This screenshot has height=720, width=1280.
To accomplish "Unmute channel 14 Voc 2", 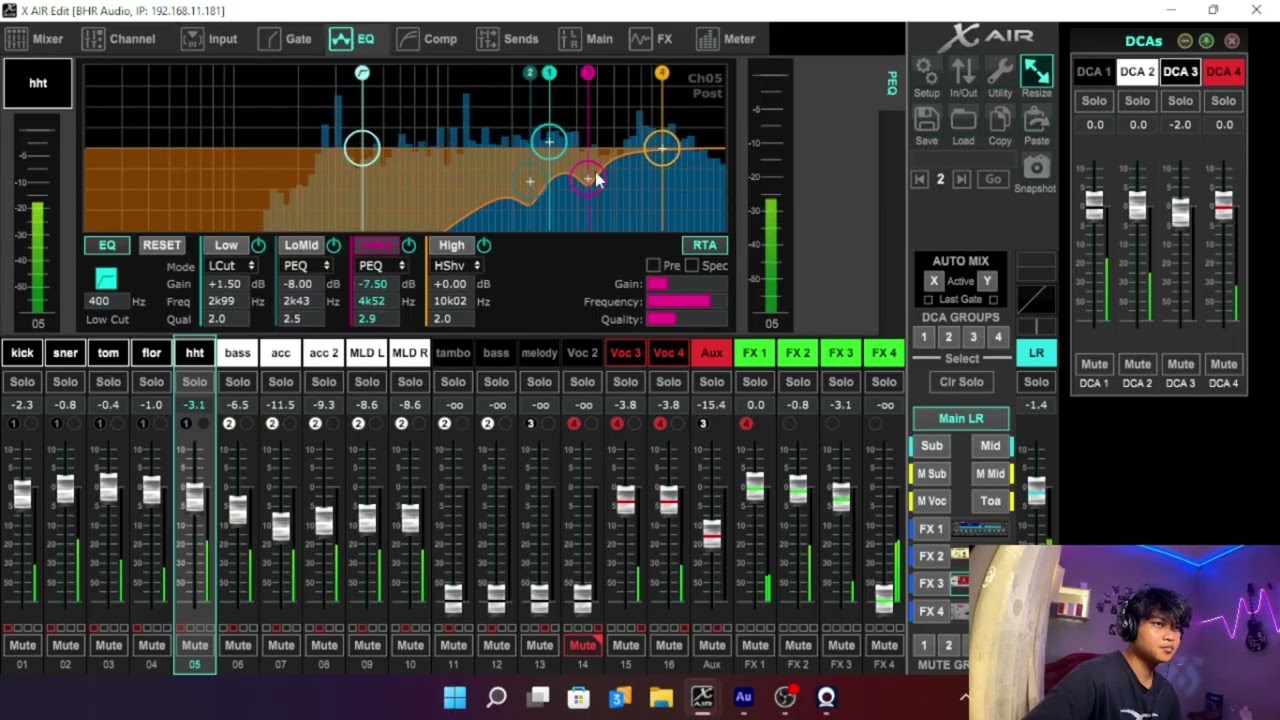I will pos(582,645).
